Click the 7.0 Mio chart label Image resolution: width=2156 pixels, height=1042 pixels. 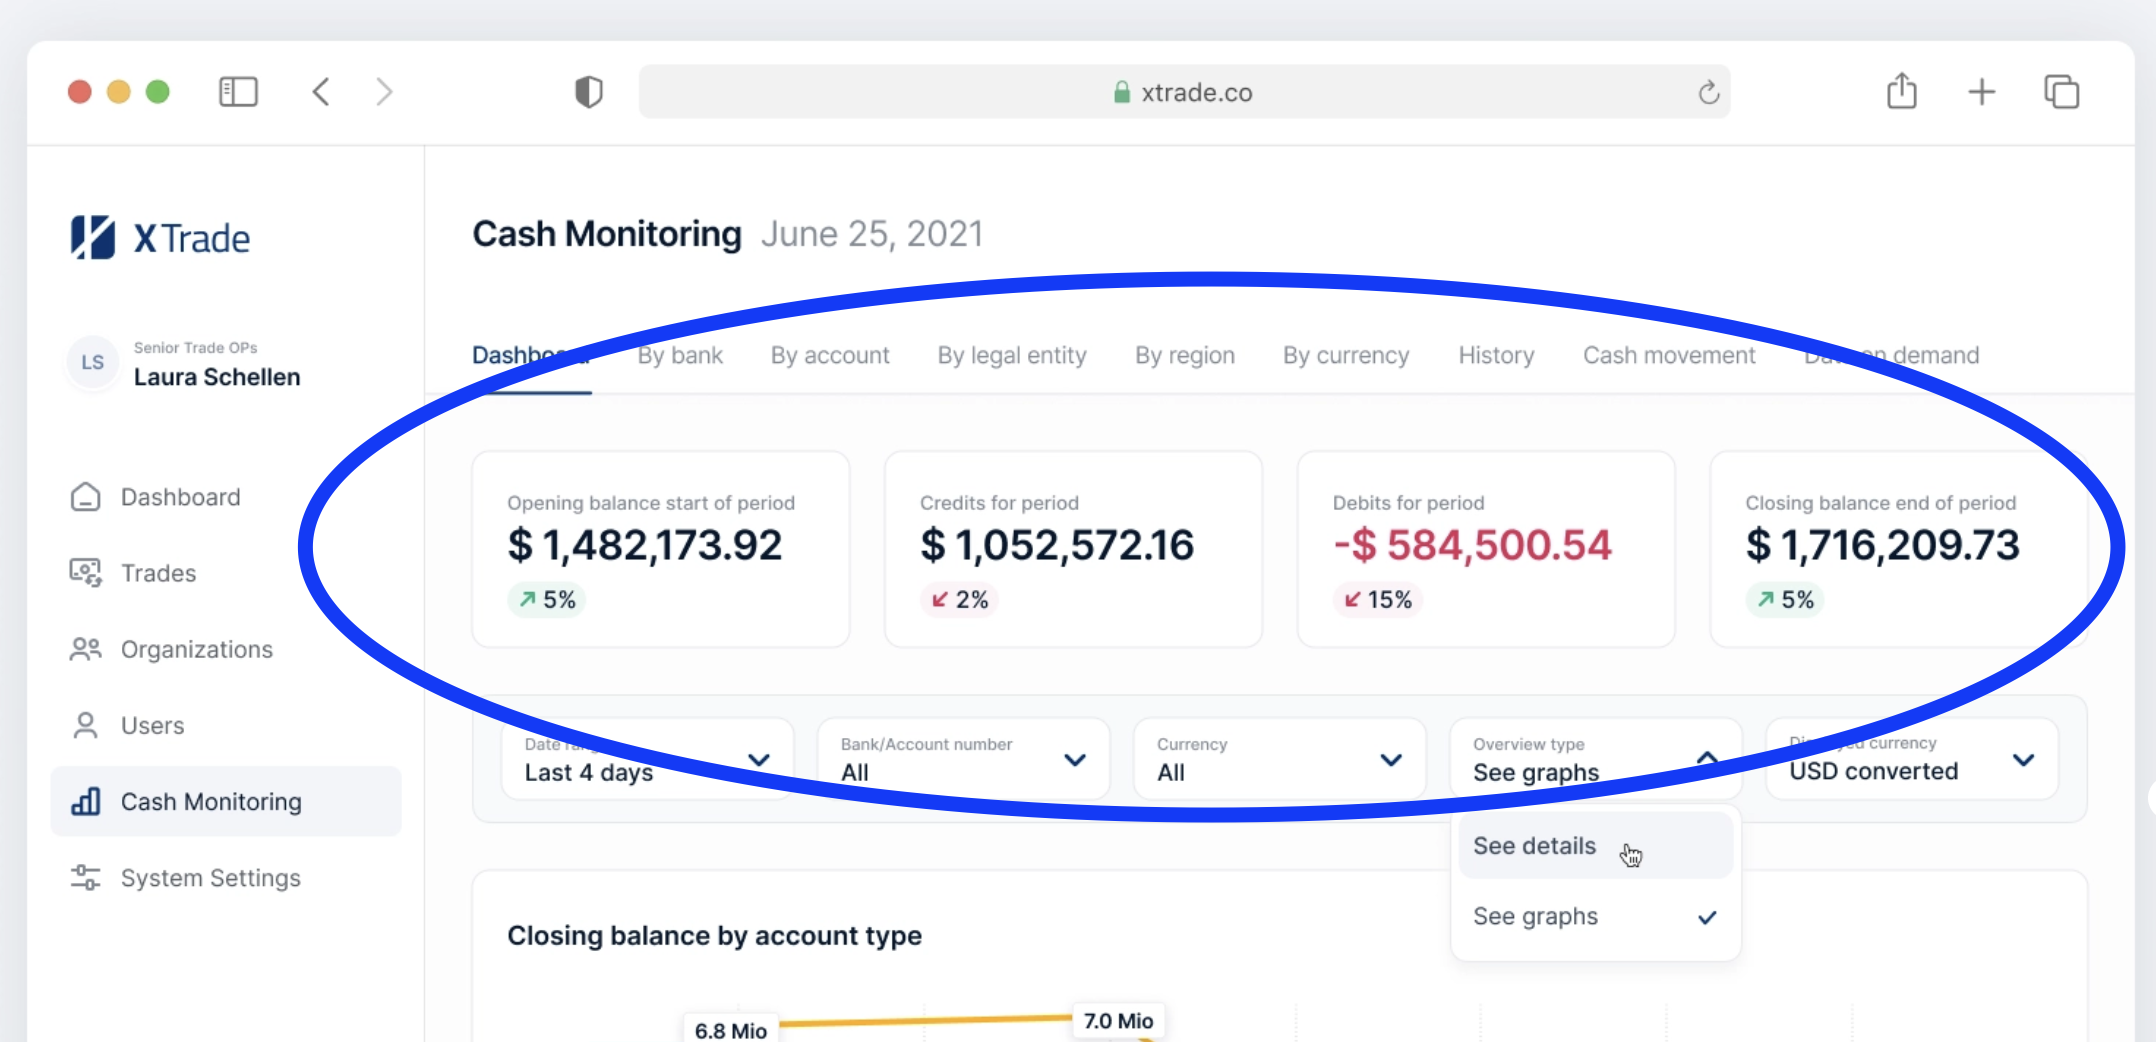pyautogui.click(x=1119, y=1021)
